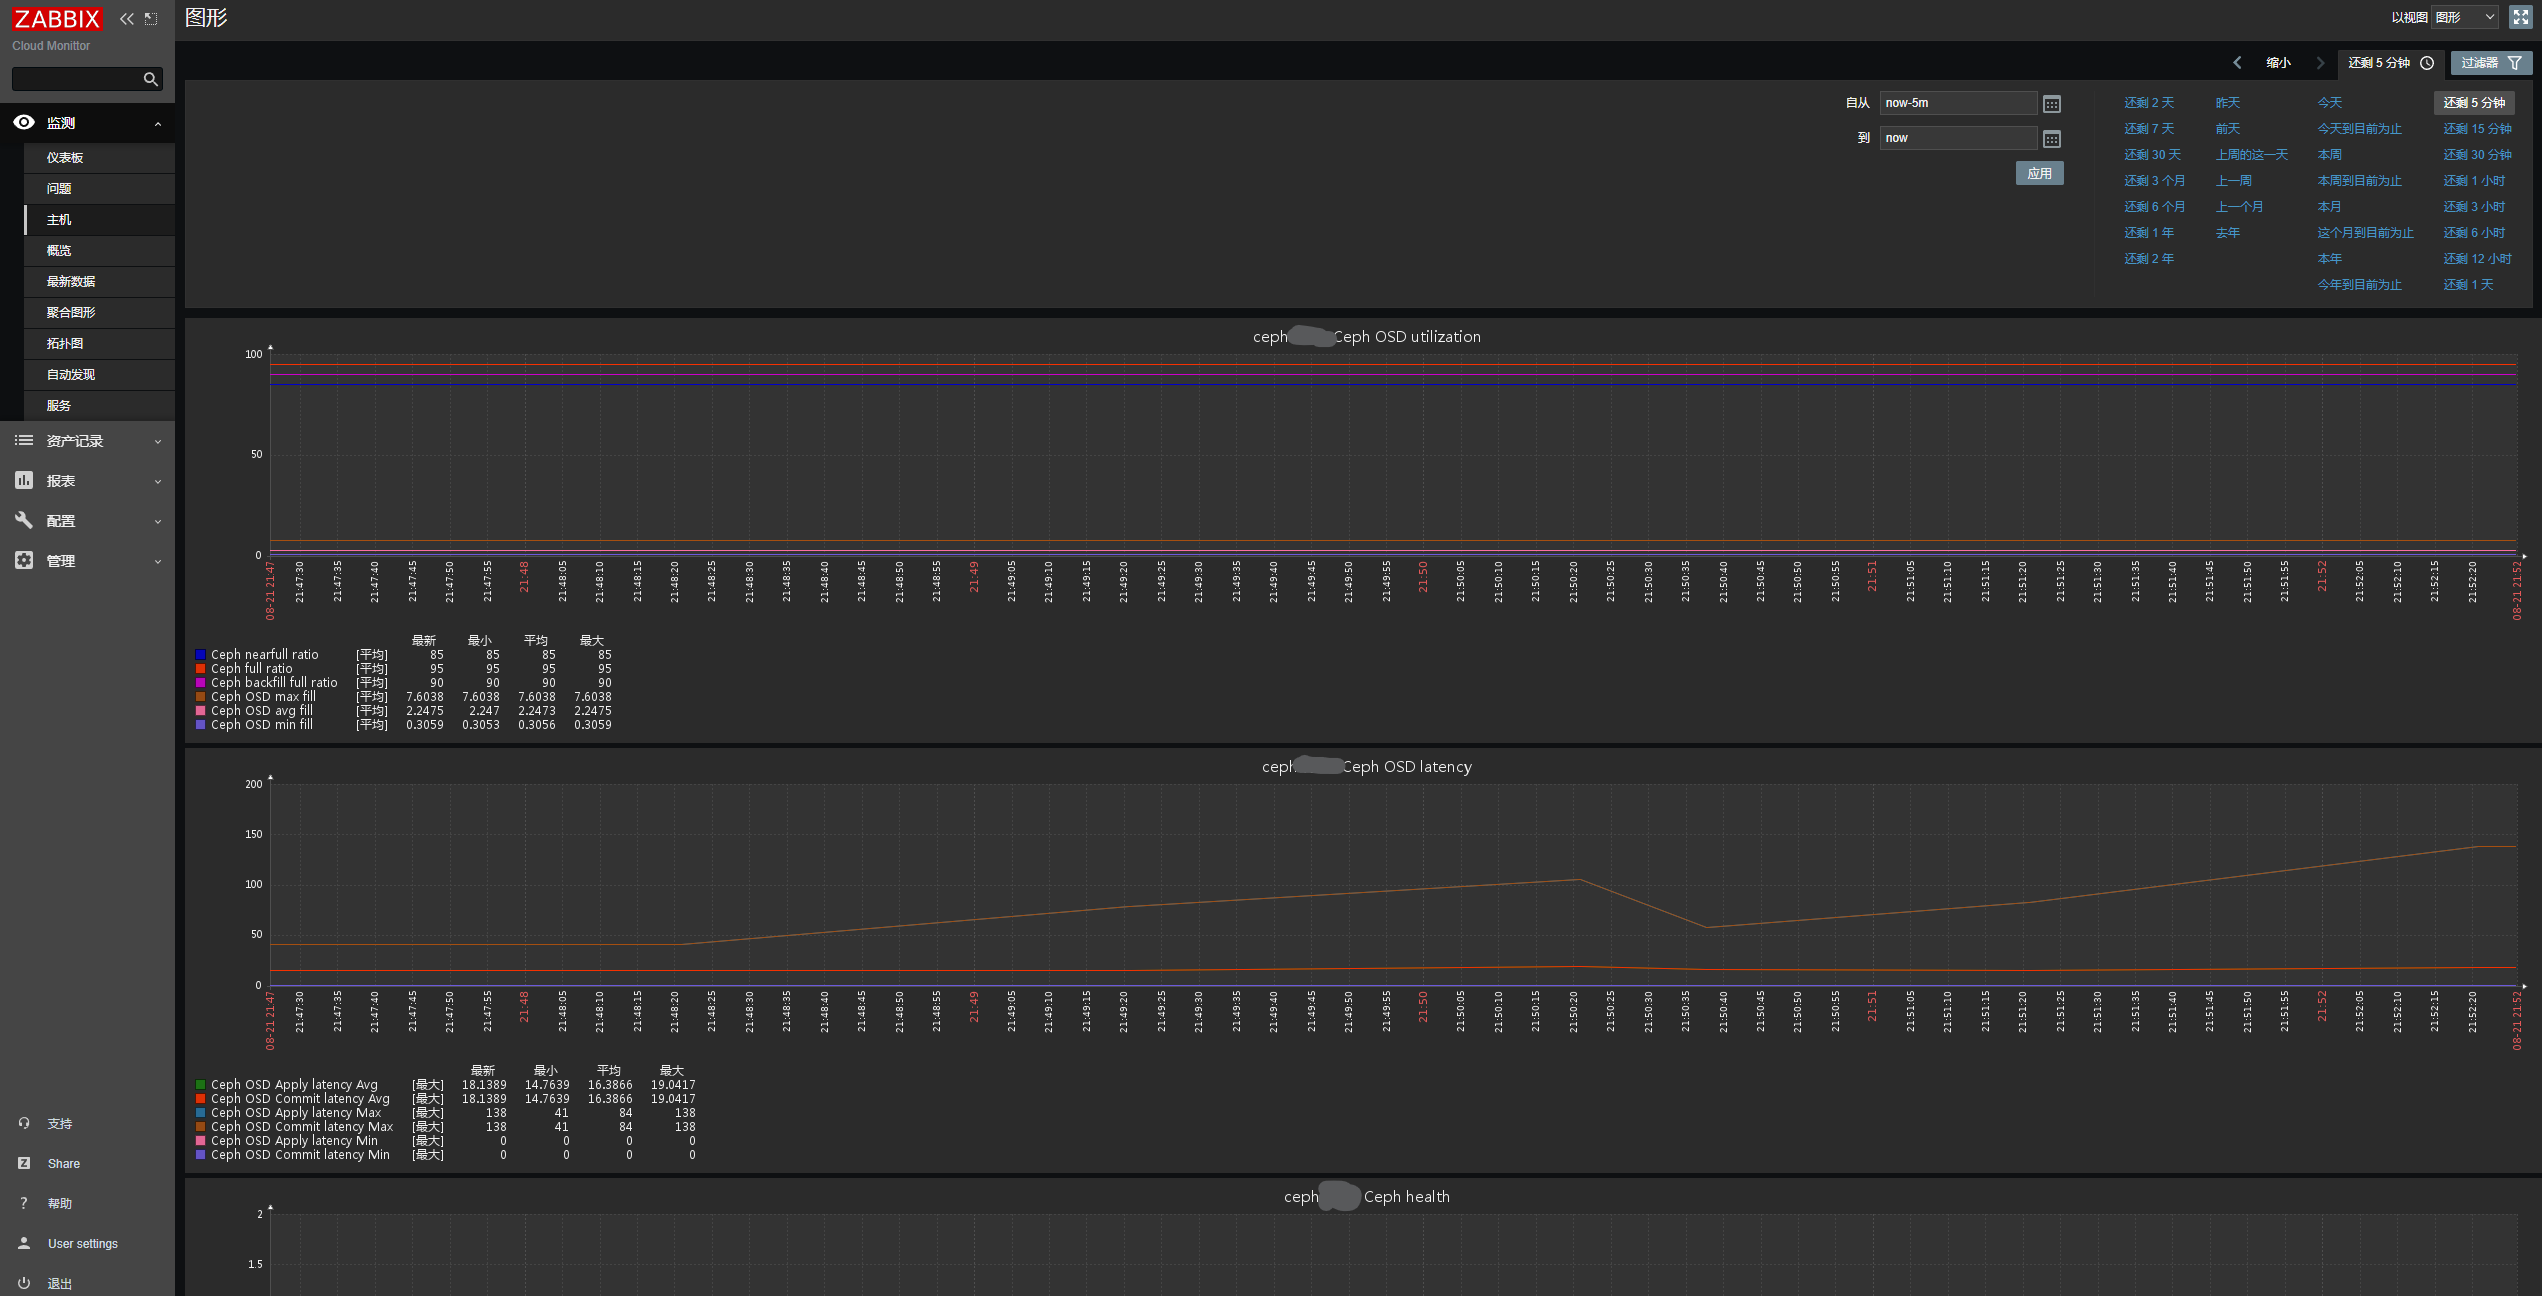Viewport: 2542px width, 1296px height.
Task: Click the Ceph nearfull ratio blue swatch
Action: (200, 655)
